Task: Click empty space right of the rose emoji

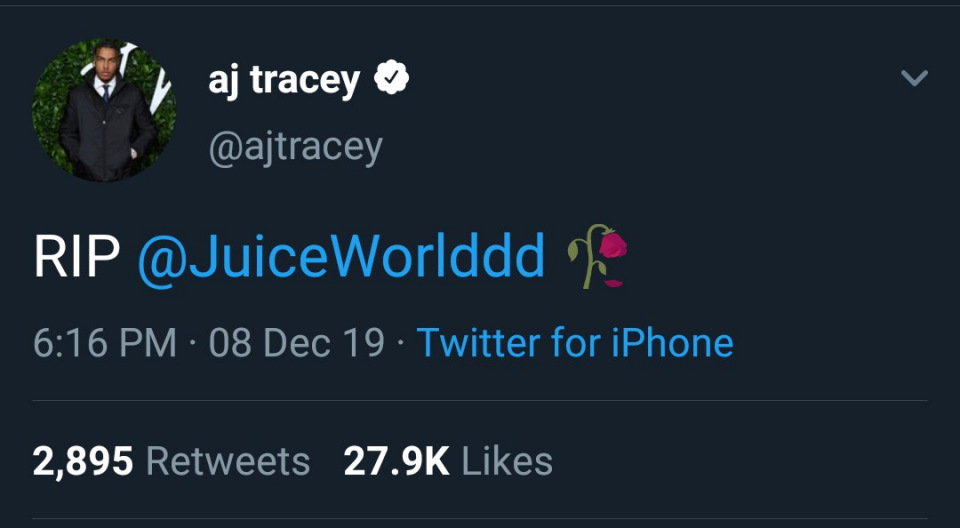Action: click(780, 257)
